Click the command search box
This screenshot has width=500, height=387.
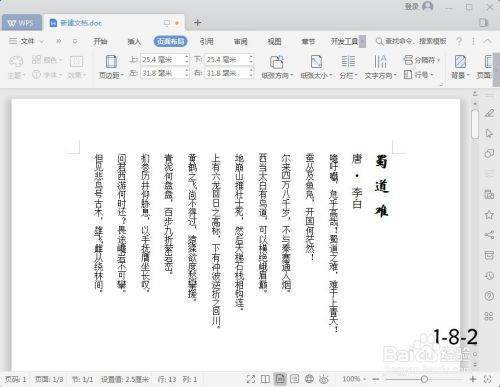click(x=411, y=41)
